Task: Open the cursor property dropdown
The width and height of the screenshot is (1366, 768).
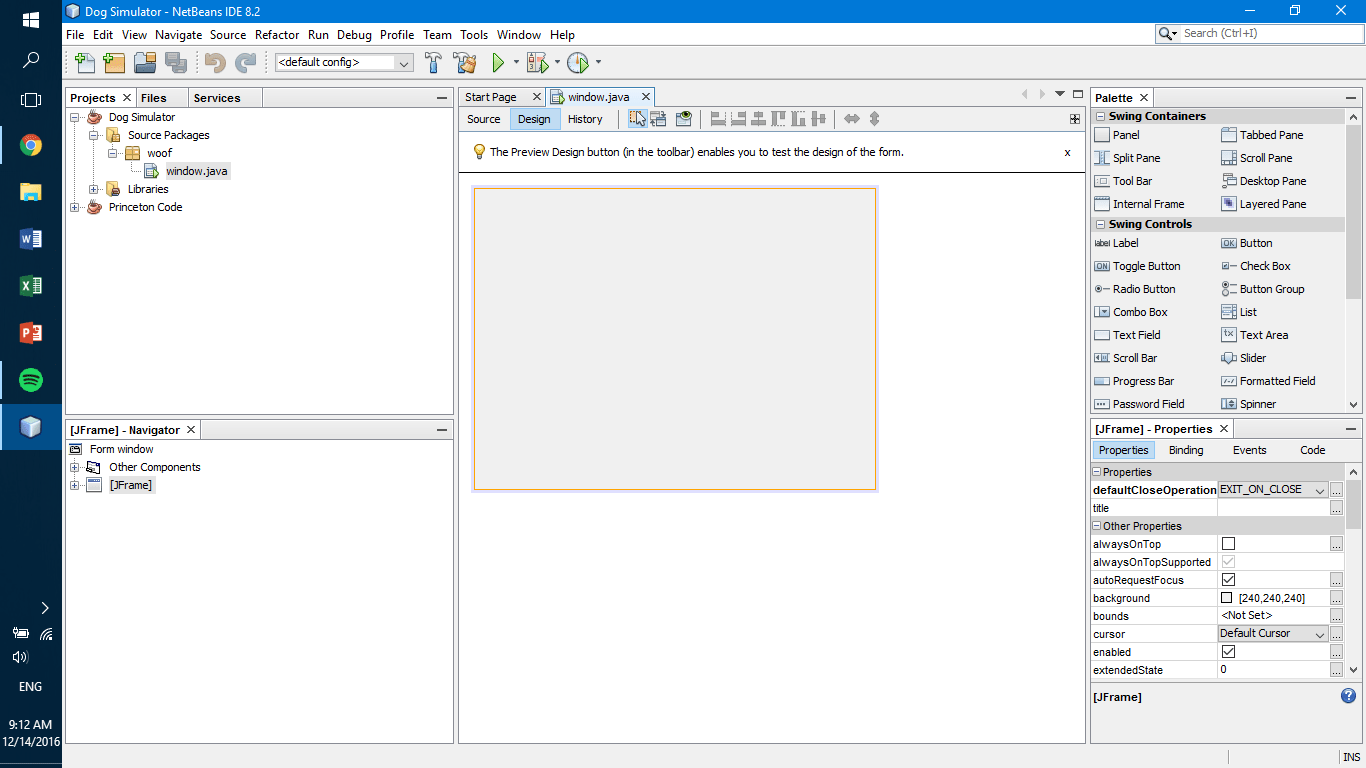Action: (x=1320, y=634)
